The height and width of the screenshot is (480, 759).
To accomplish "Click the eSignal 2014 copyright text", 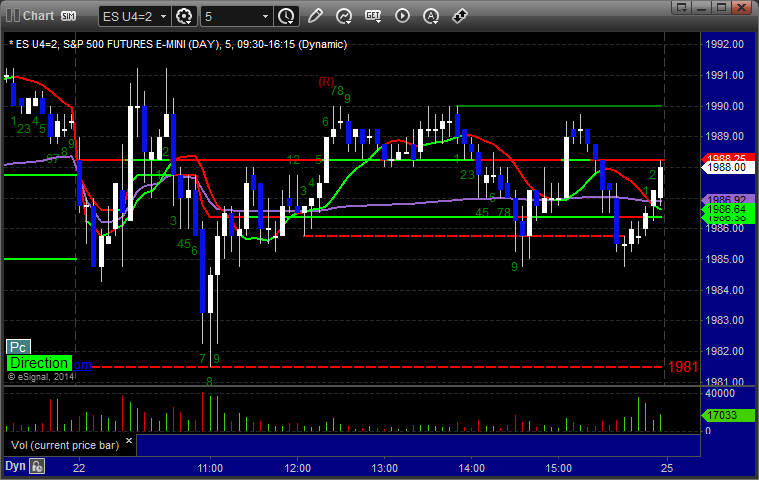I will (x=41, y=376).
